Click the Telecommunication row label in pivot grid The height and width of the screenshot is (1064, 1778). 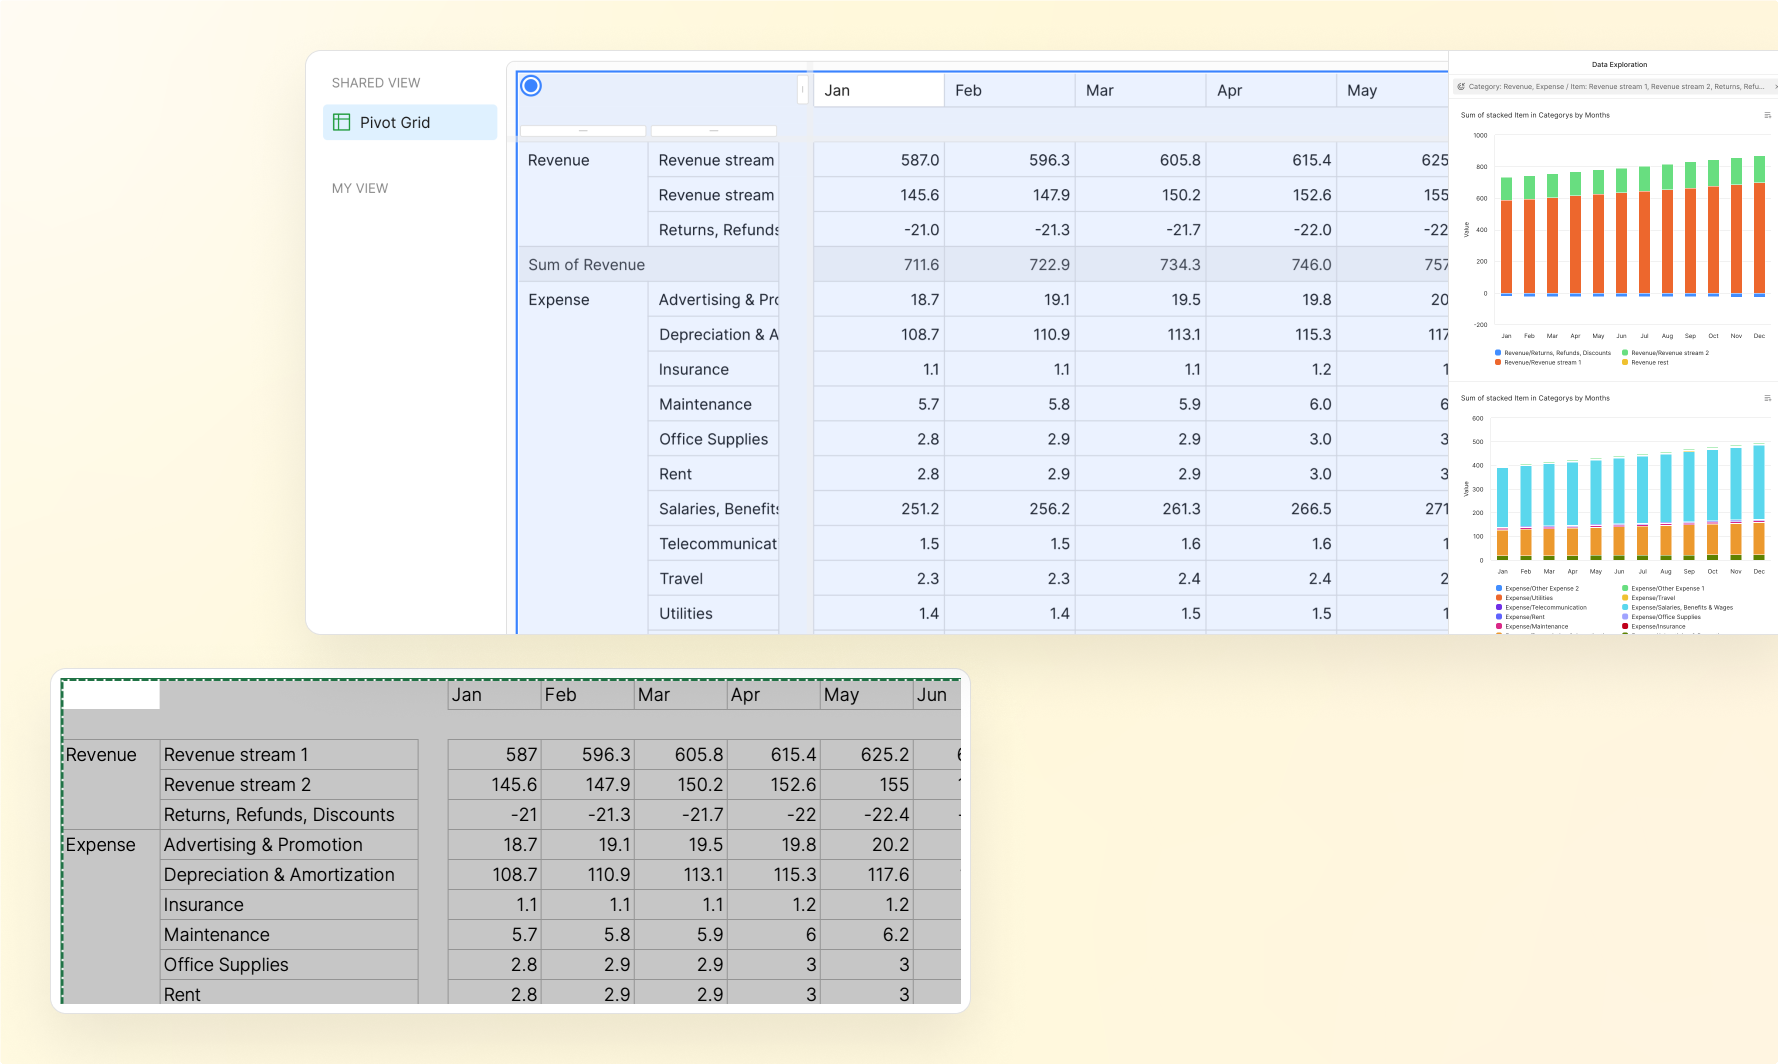pyautogui.click(x=714, y=544)
